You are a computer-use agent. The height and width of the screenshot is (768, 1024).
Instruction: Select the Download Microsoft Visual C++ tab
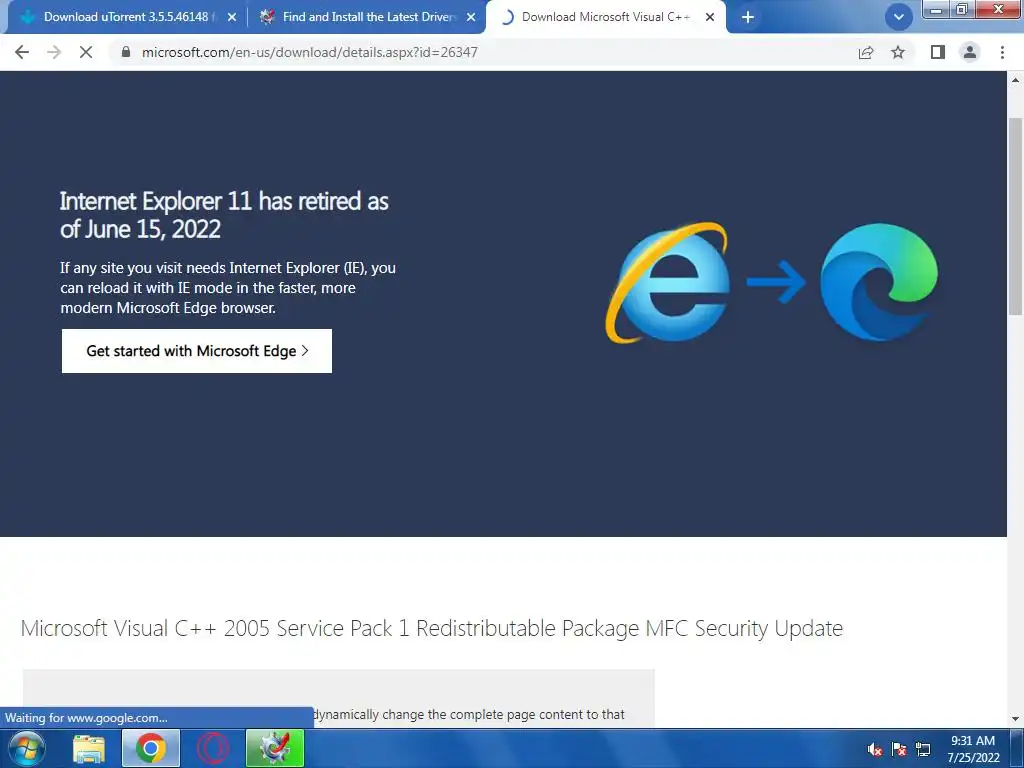tap(605, 18)
